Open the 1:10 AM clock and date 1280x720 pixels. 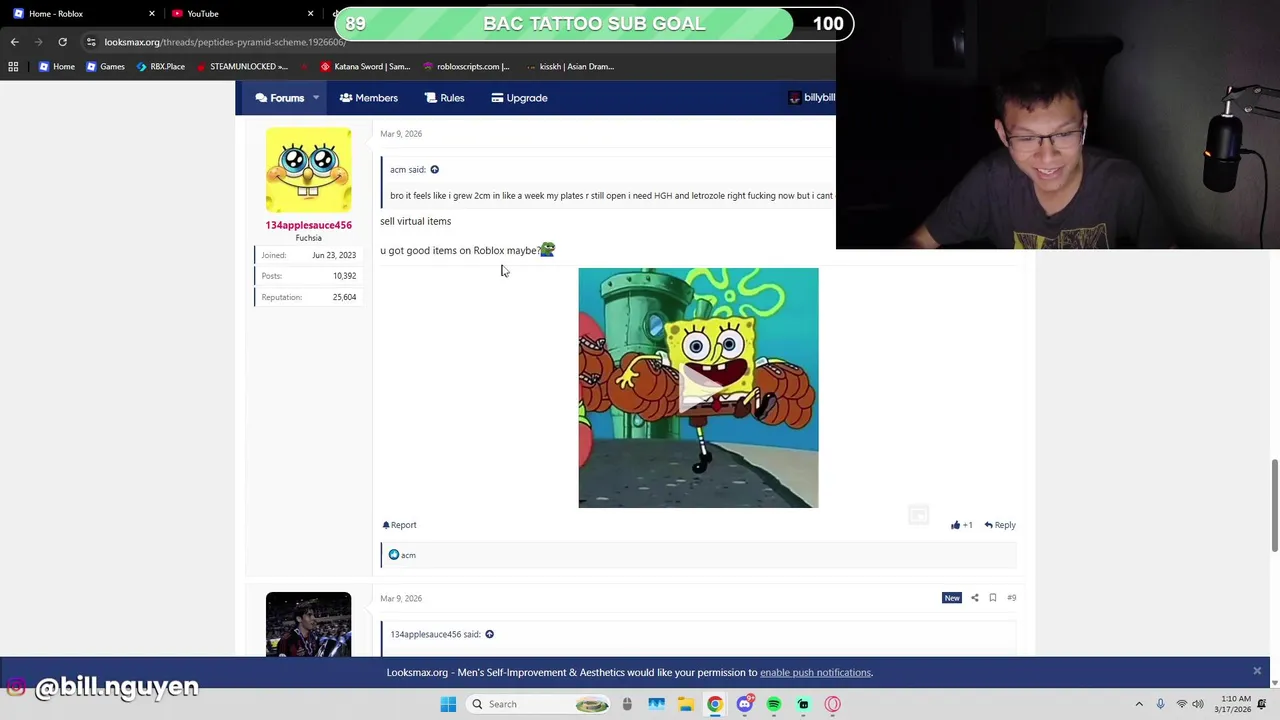(1235, 704)
